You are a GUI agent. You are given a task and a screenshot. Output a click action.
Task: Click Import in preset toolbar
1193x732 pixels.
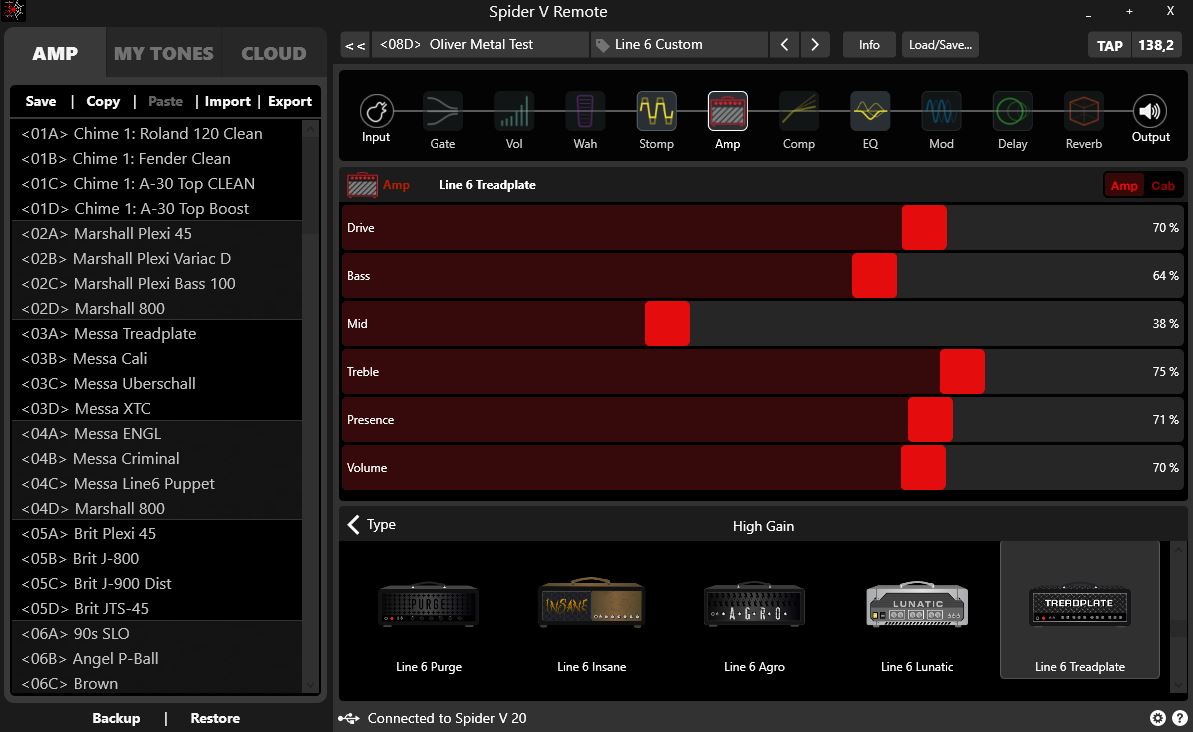[x=227, y=101]
